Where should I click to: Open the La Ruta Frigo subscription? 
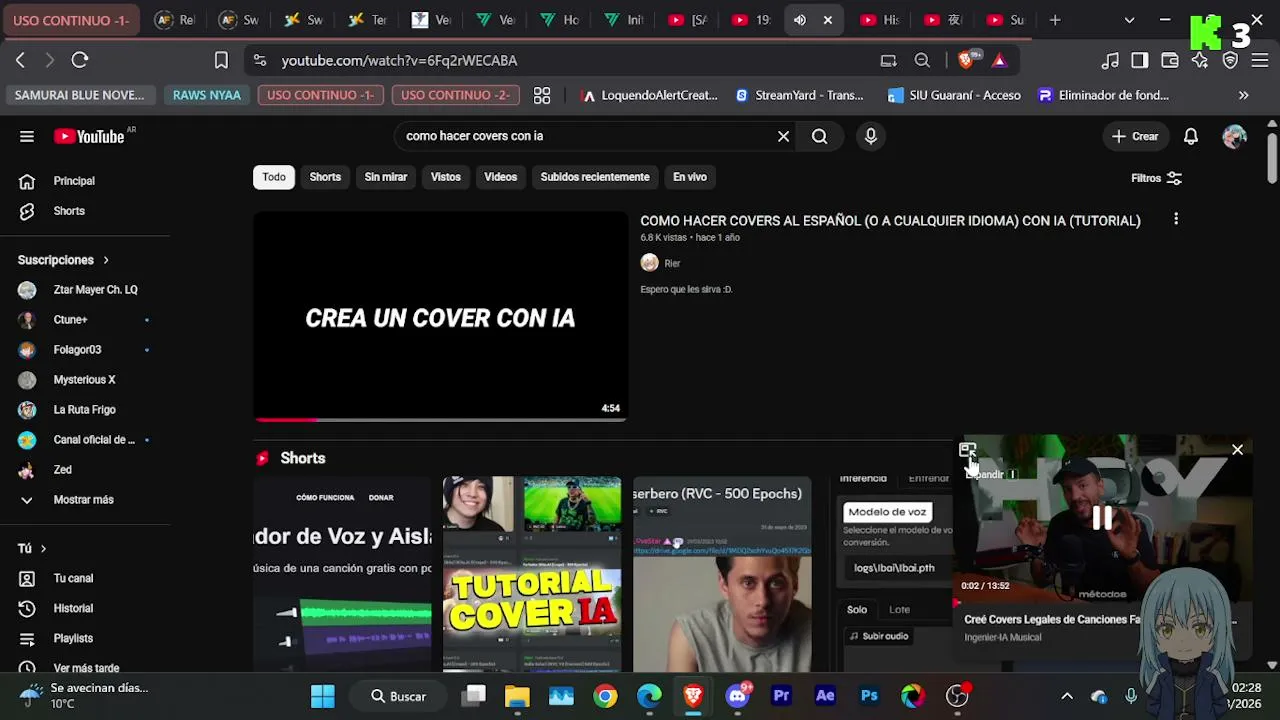[85, 410]
